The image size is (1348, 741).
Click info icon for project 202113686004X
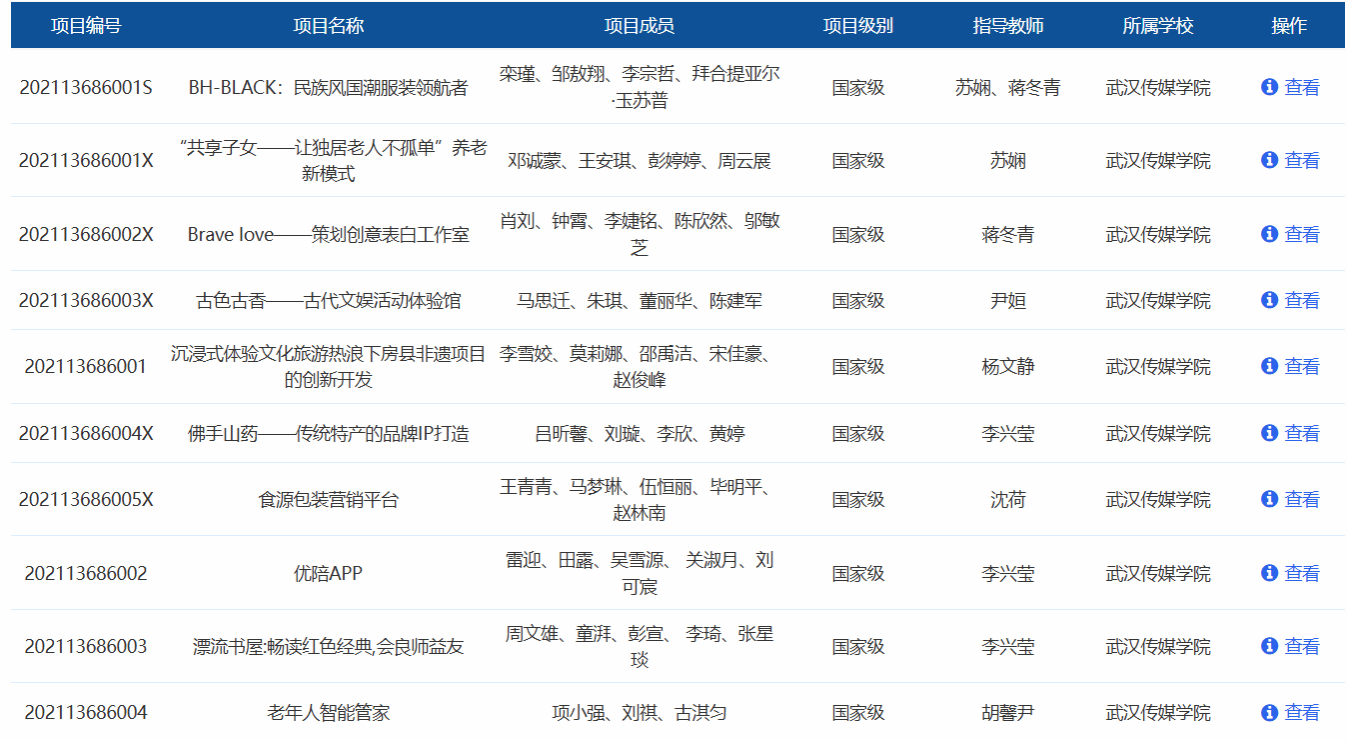(1269, 433)
